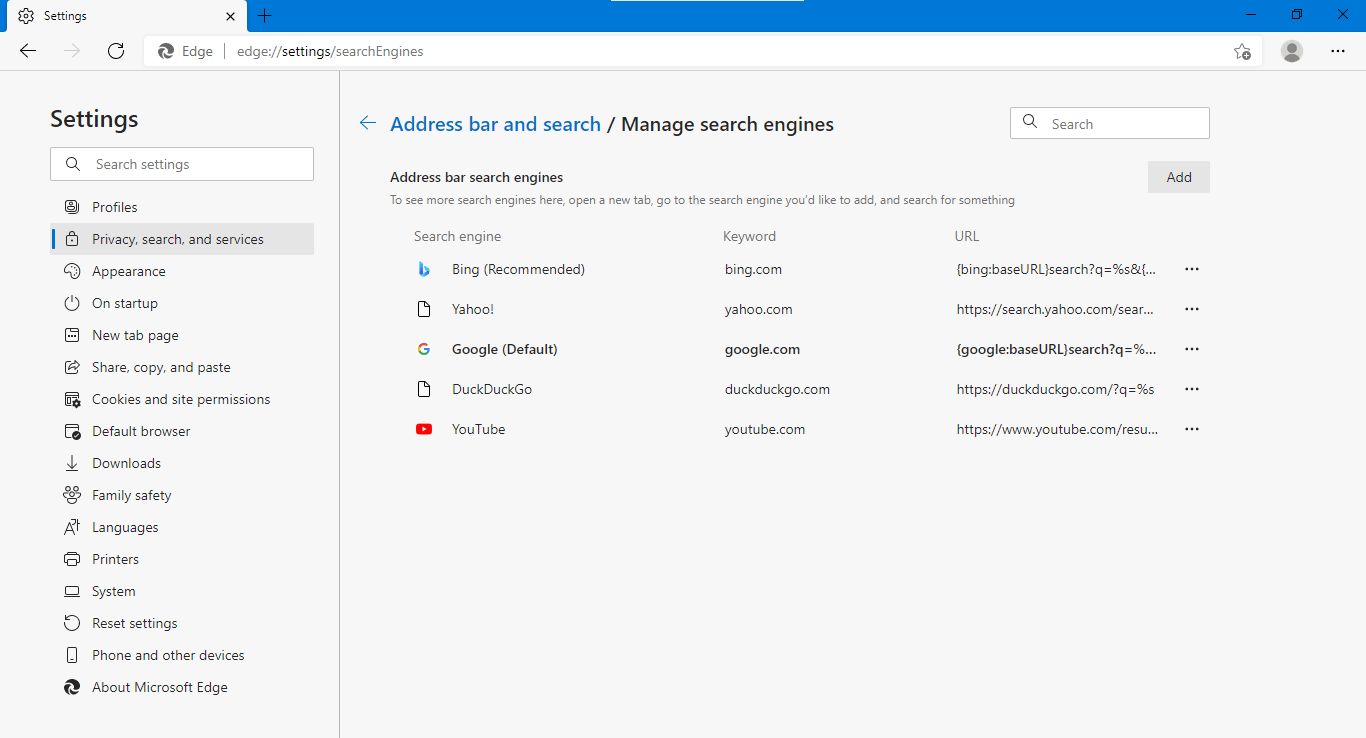Click the Yahoo search URL text
1366x738 pixels.
(1056, 309)
